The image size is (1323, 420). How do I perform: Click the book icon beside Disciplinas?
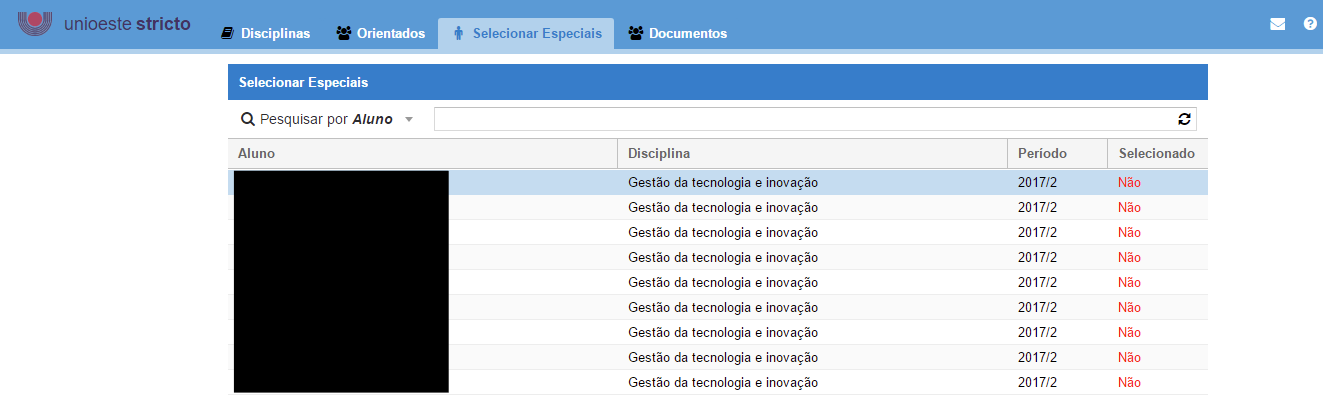227,33
